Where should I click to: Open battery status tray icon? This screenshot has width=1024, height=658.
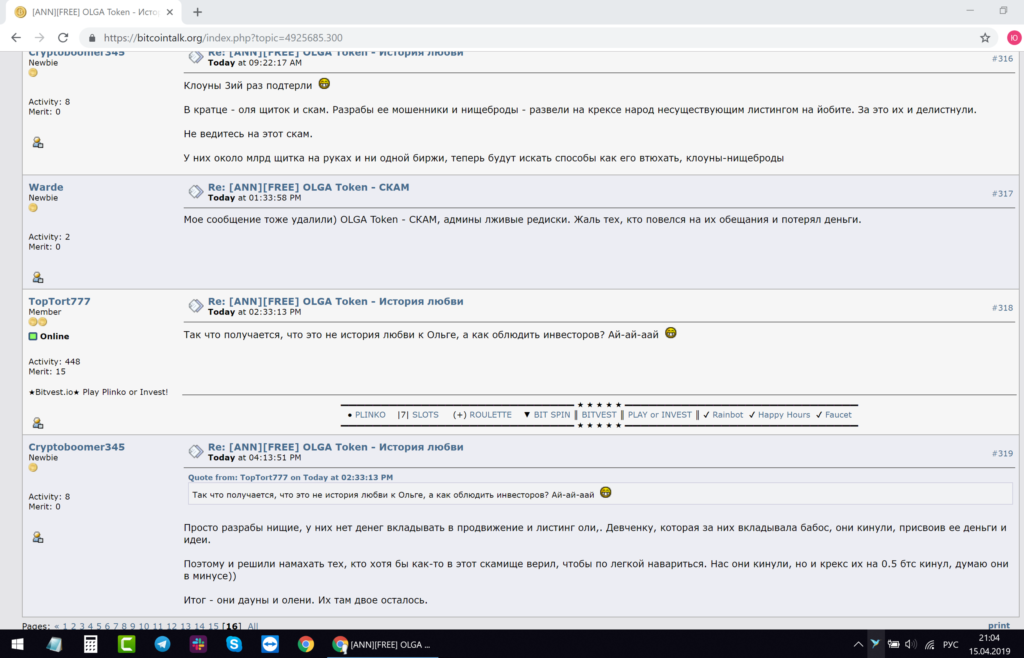[x=893, y=644]
